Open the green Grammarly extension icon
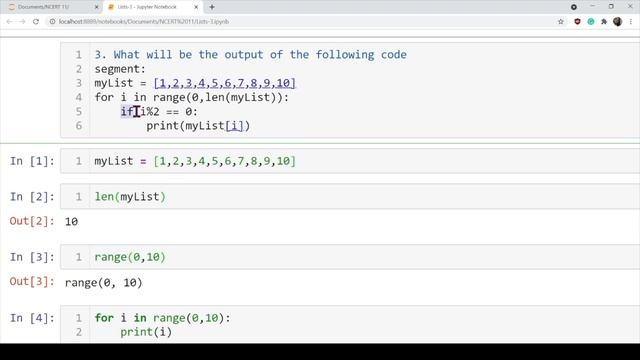640x360 pixels. [591, 22]
